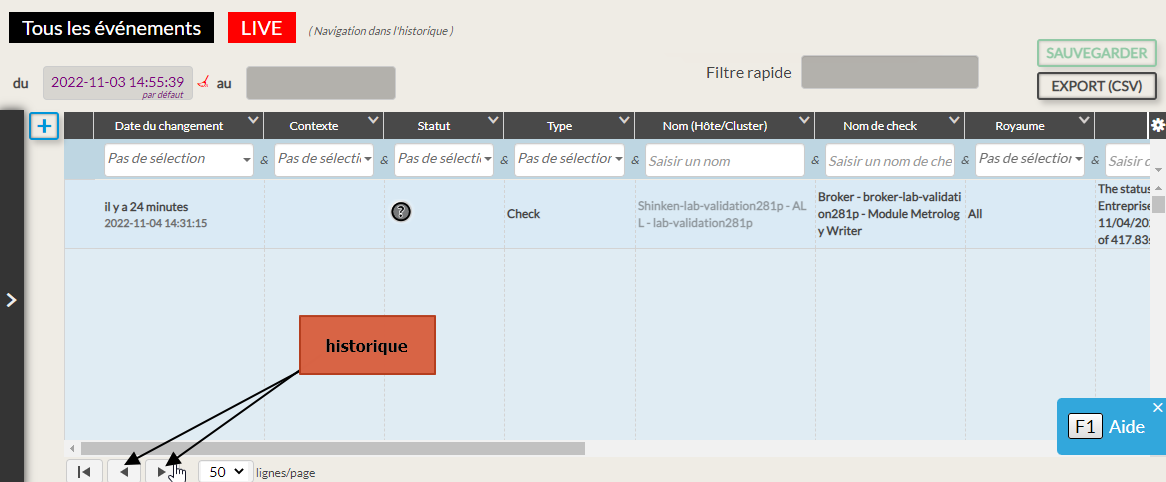Click the SAUVEGARDER button
1166x482 pixels.
point(1096,53)
